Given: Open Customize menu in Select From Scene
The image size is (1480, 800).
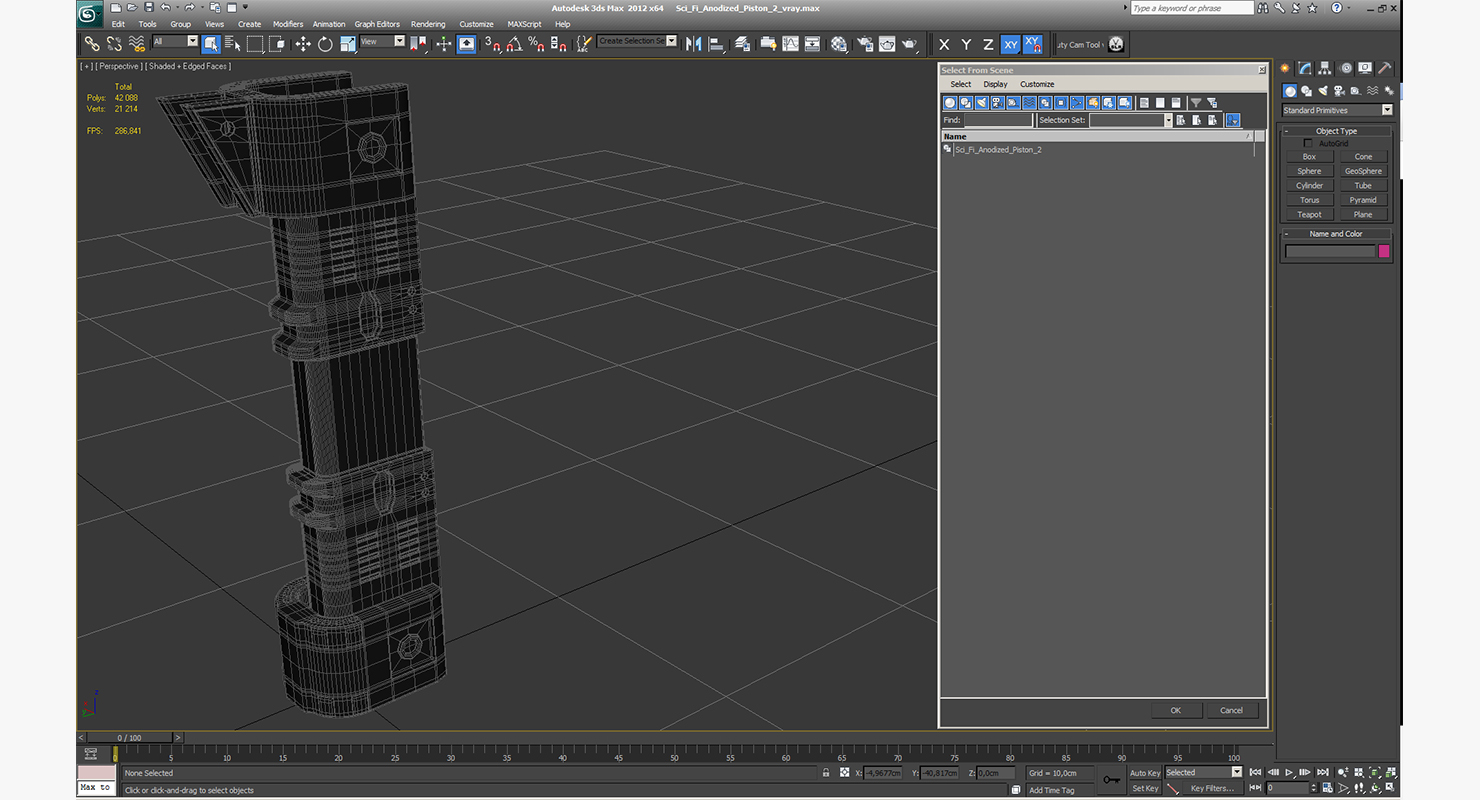Looking at the screenshot, I should click(x=1037, y=84).
